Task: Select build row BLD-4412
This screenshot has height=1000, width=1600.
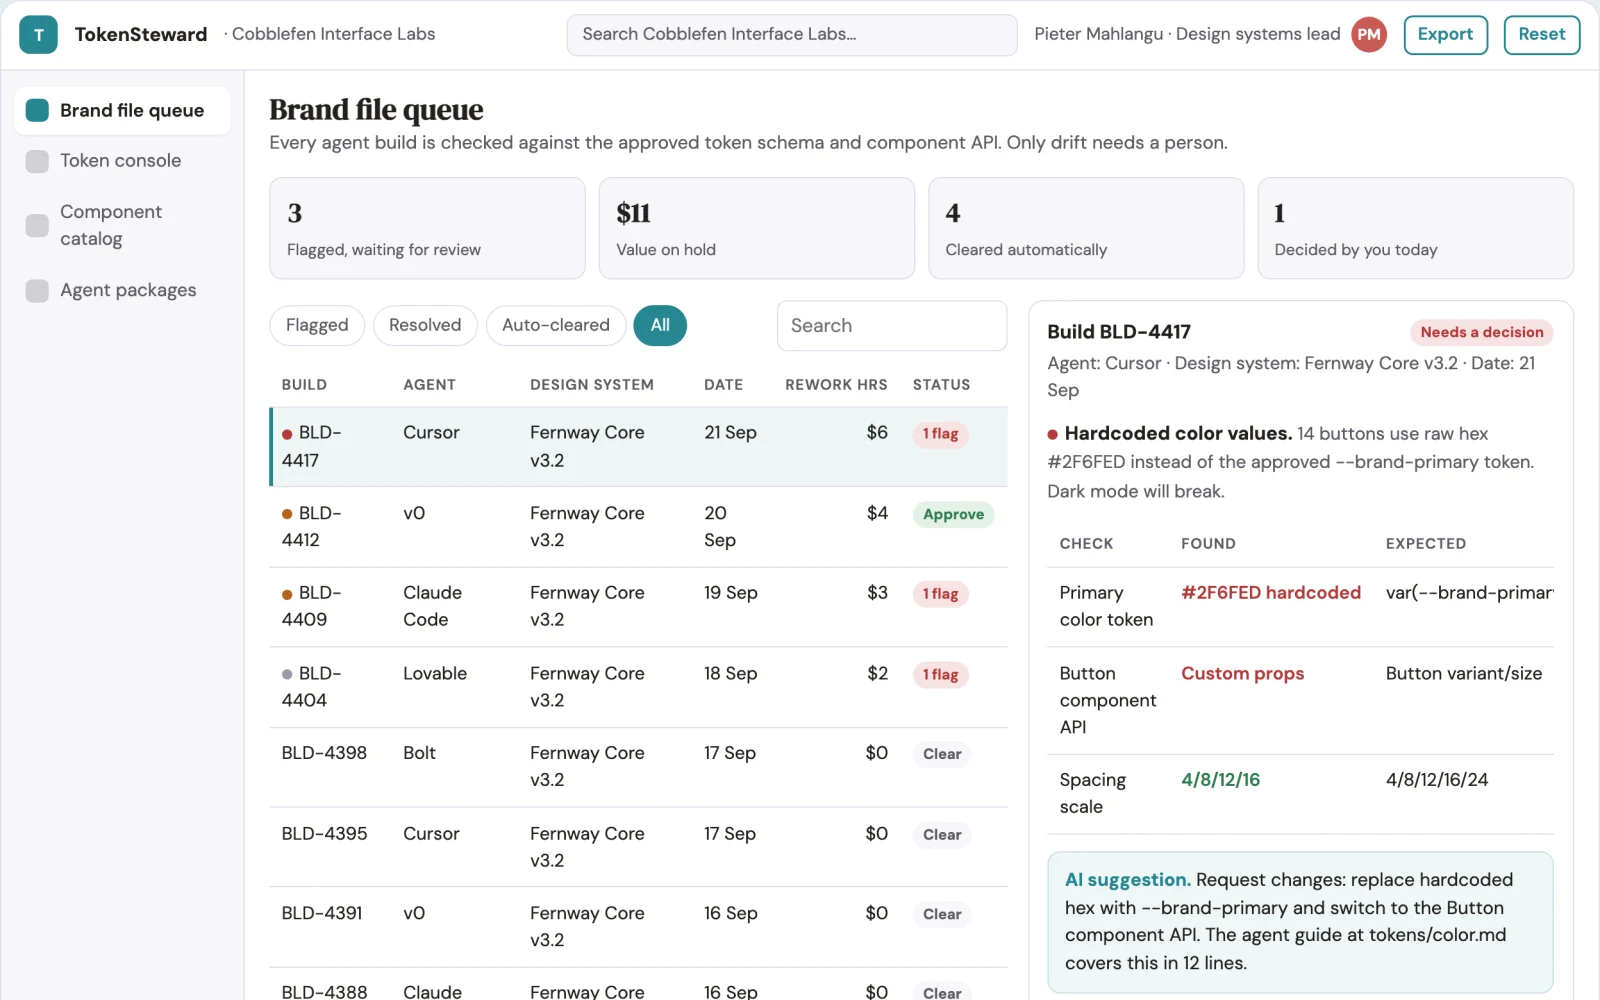Action: click(x=639, y=527)
